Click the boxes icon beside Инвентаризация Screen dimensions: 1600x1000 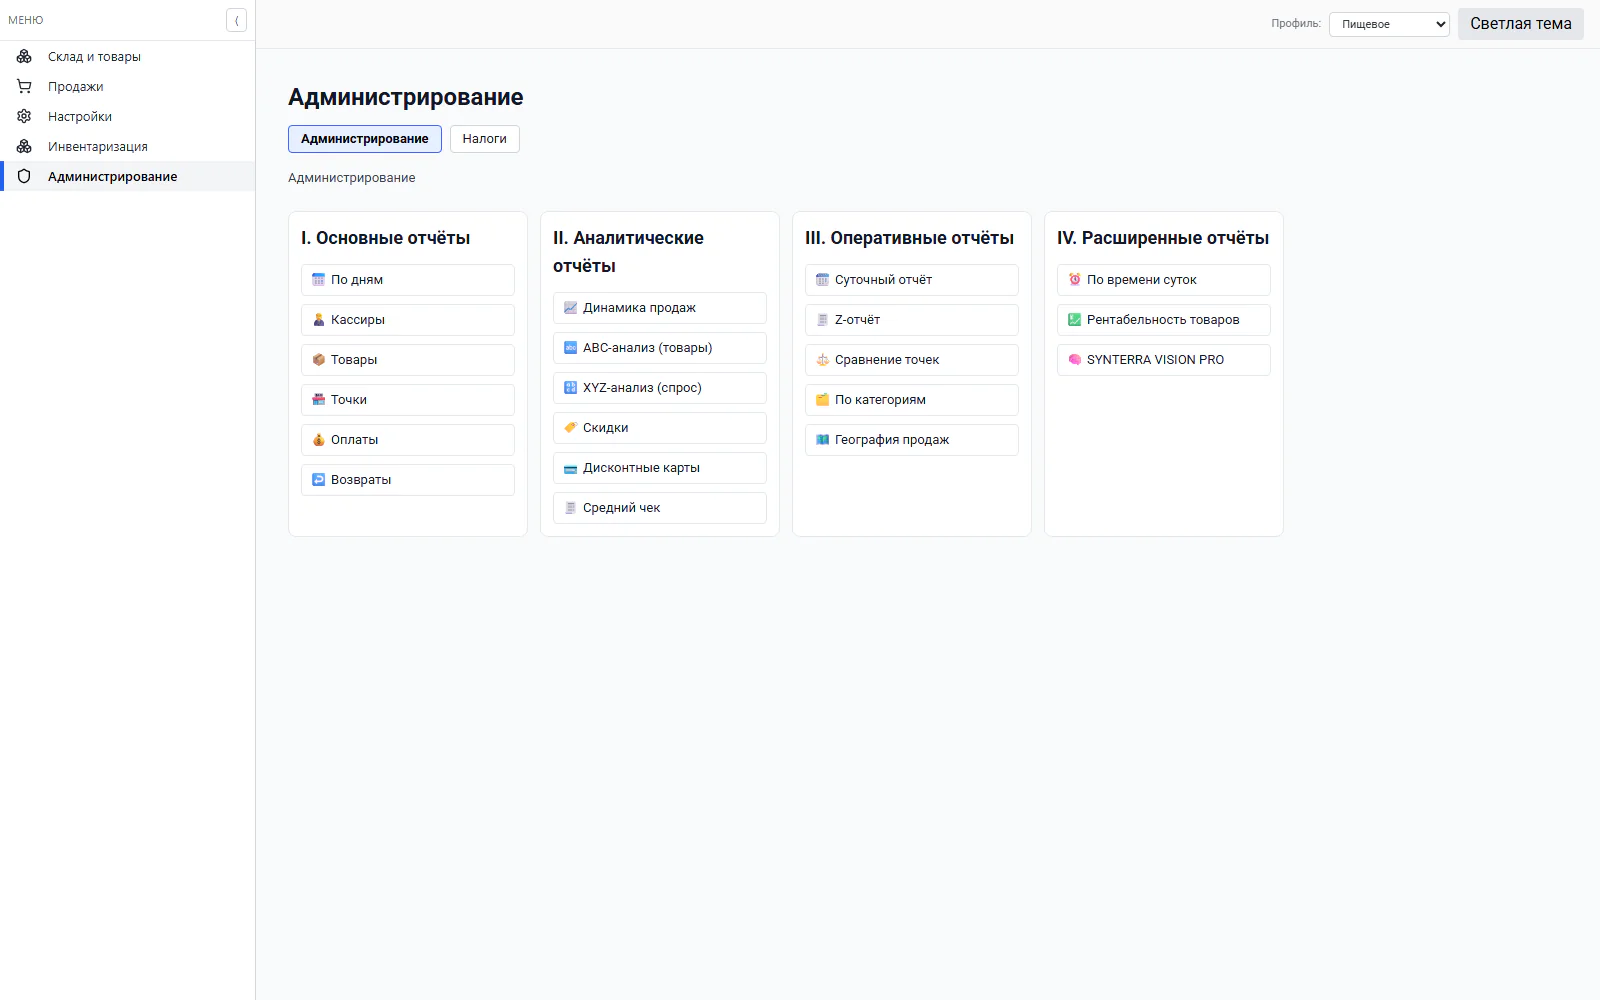[x=24, y=146]
